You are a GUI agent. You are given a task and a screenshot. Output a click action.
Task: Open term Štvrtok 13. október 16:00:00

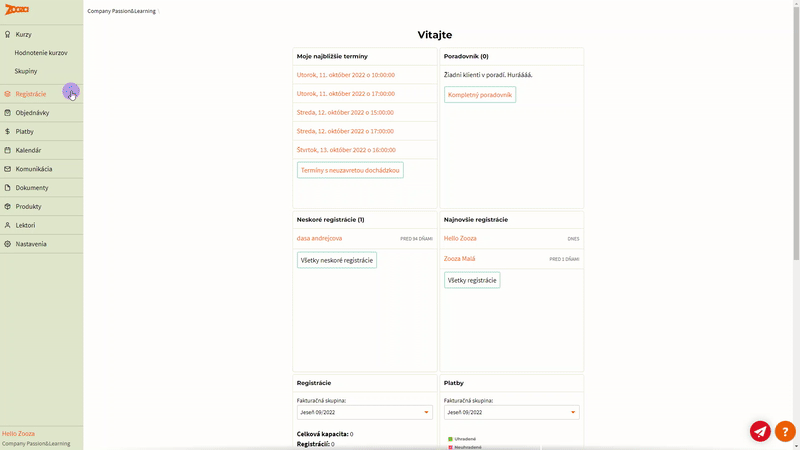346,150
